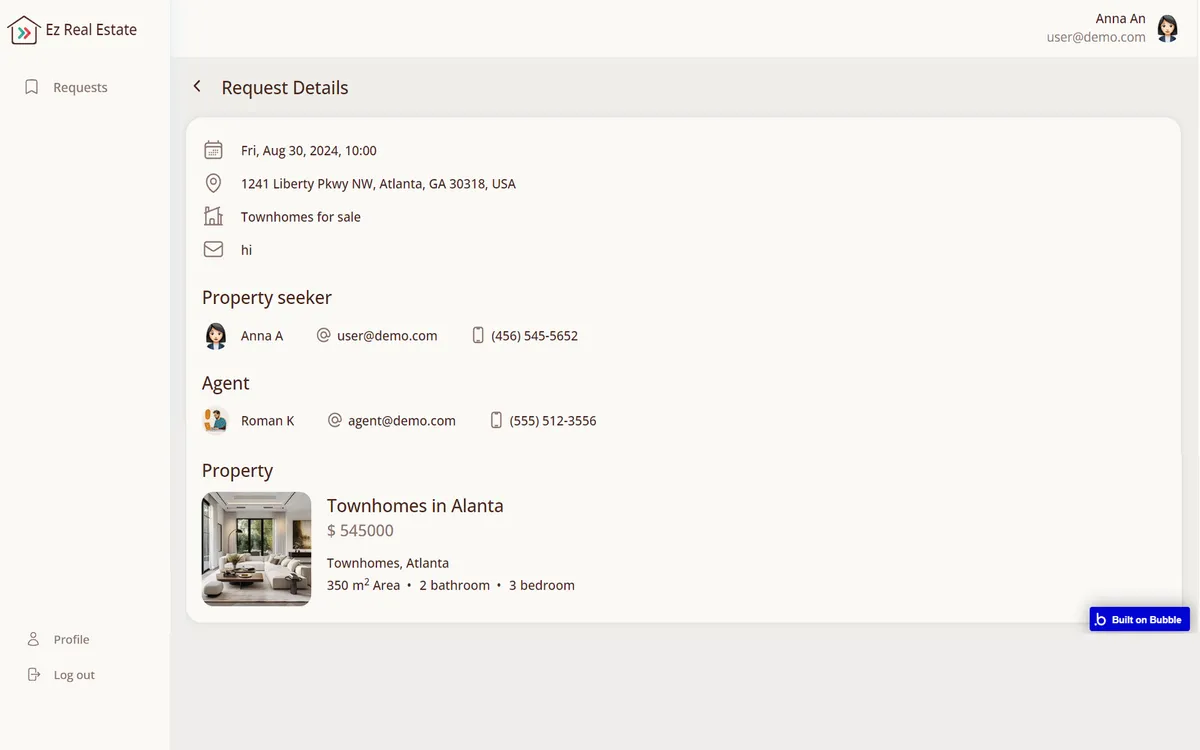Click the Agent section heading
This screenshot has height=750, width=1200.
point(226,383)
